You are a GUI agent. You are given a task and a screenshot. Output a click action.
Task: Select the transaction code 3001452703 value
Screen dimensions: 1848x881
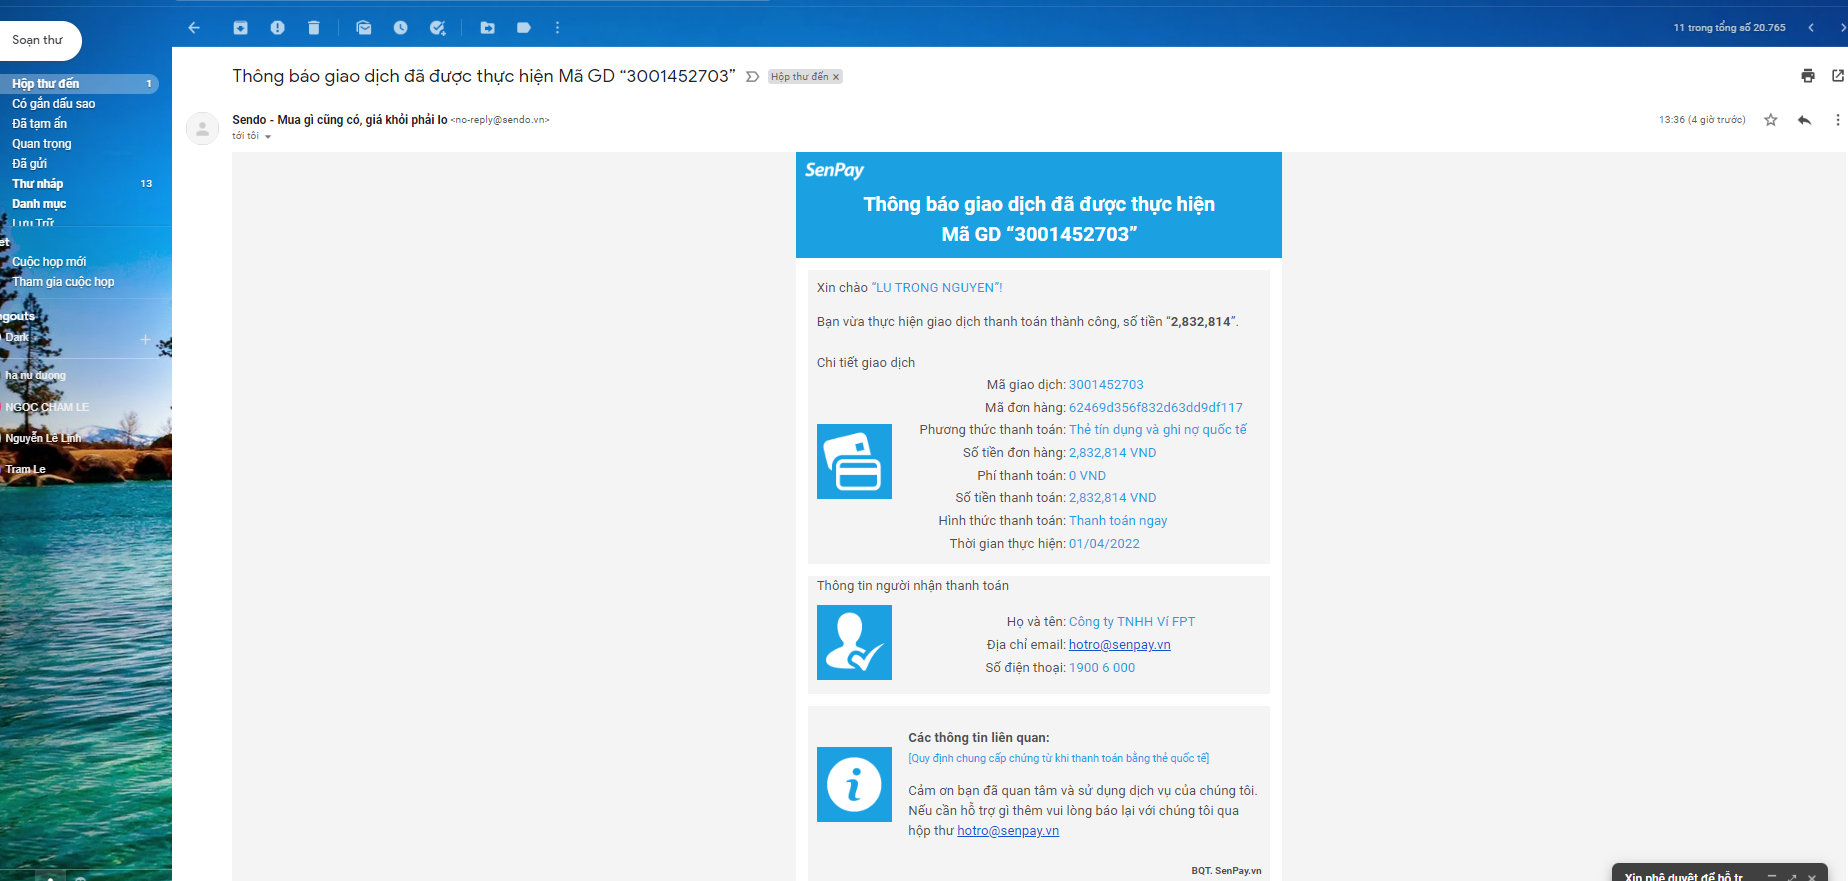pyautogui.click(x=1106, y=385)
